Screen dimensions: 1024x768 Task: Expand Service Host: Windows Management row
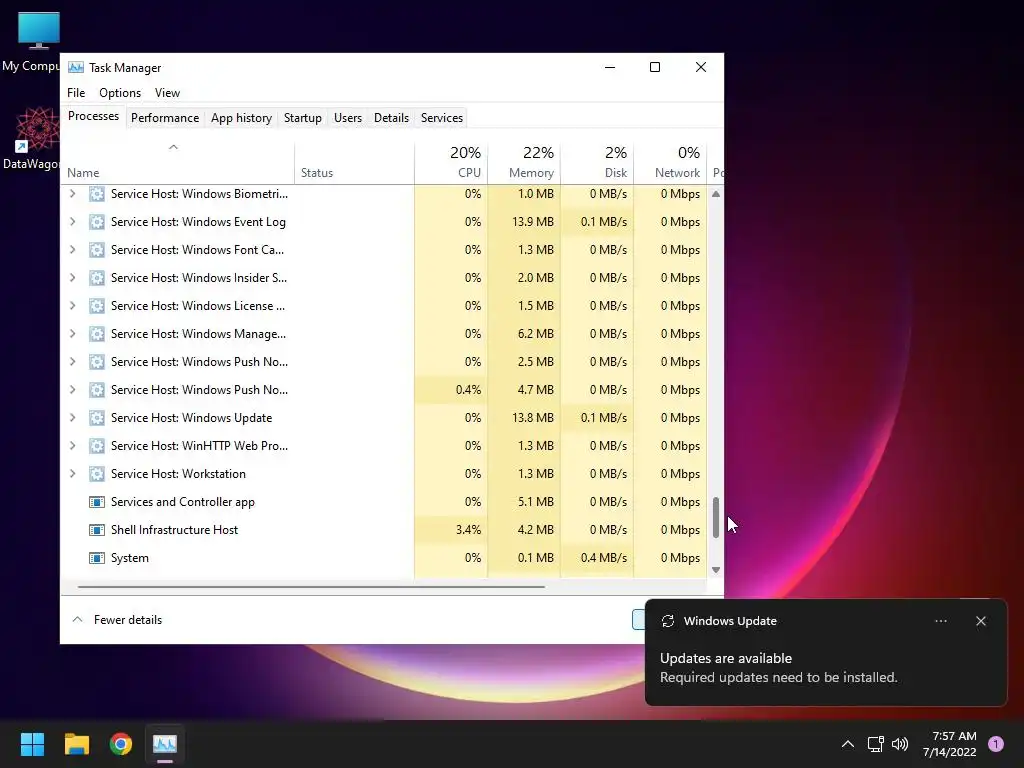72,334
